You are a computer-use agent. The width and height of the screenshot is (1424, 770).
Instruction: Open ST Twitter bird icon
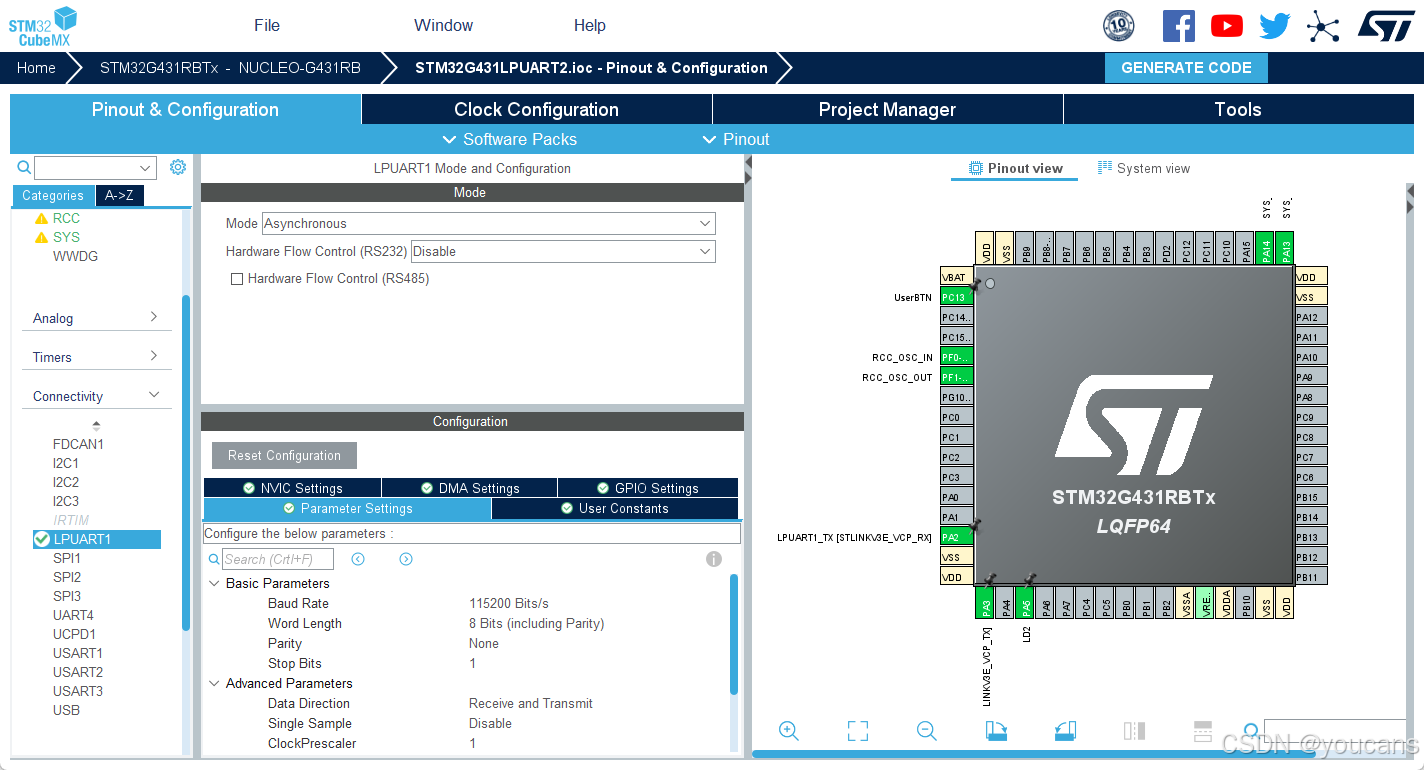click(x=1274, y=26)
